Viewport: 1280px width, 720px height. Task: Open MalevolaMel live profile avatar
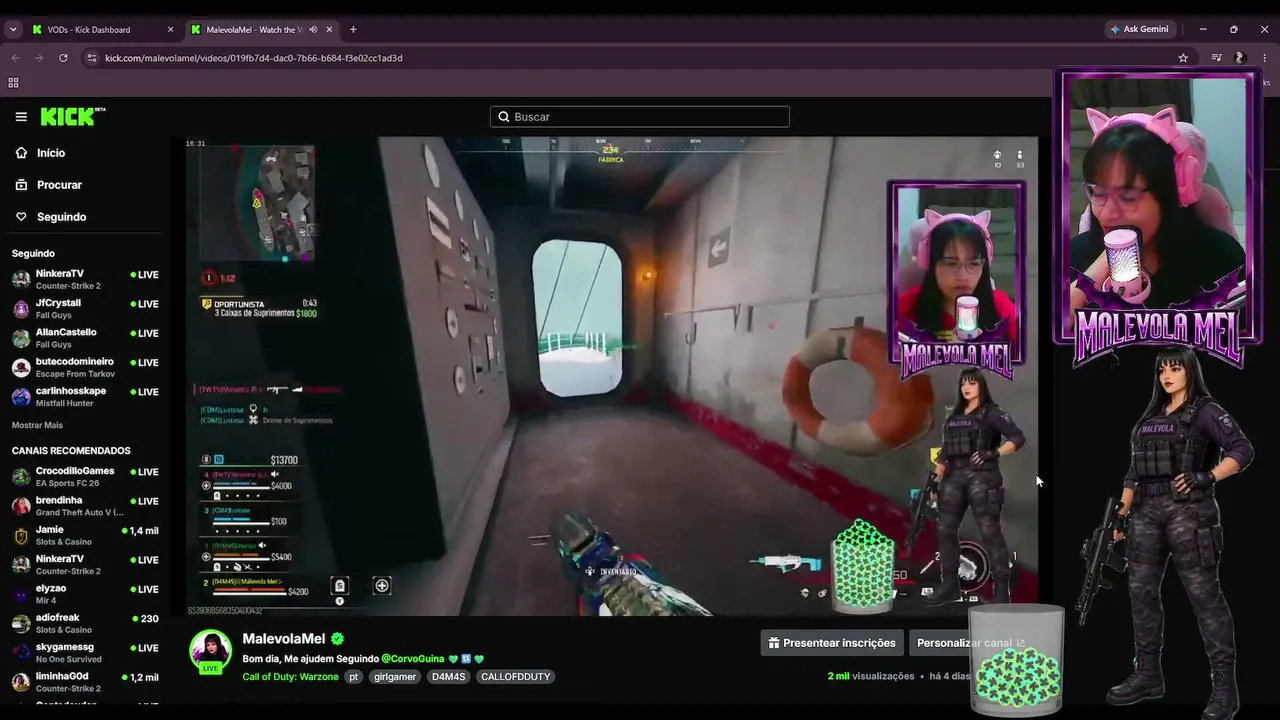click(x=211, y=652)
